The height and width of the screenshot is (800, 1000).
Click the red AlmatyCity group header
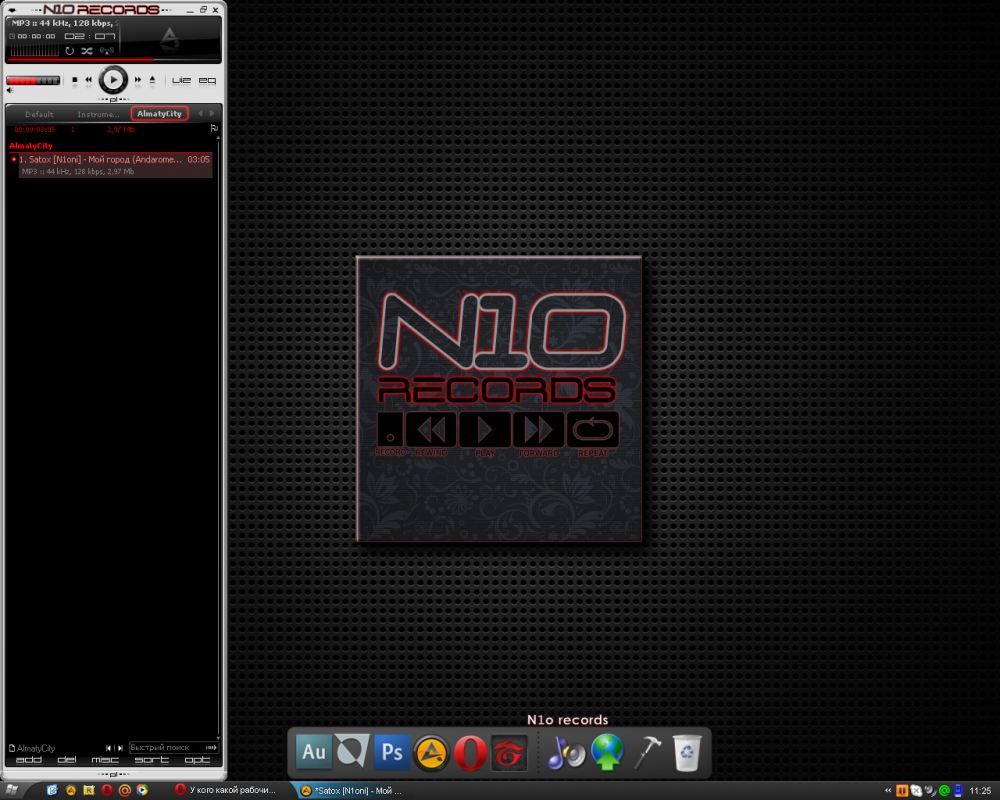tap(31, 145)
